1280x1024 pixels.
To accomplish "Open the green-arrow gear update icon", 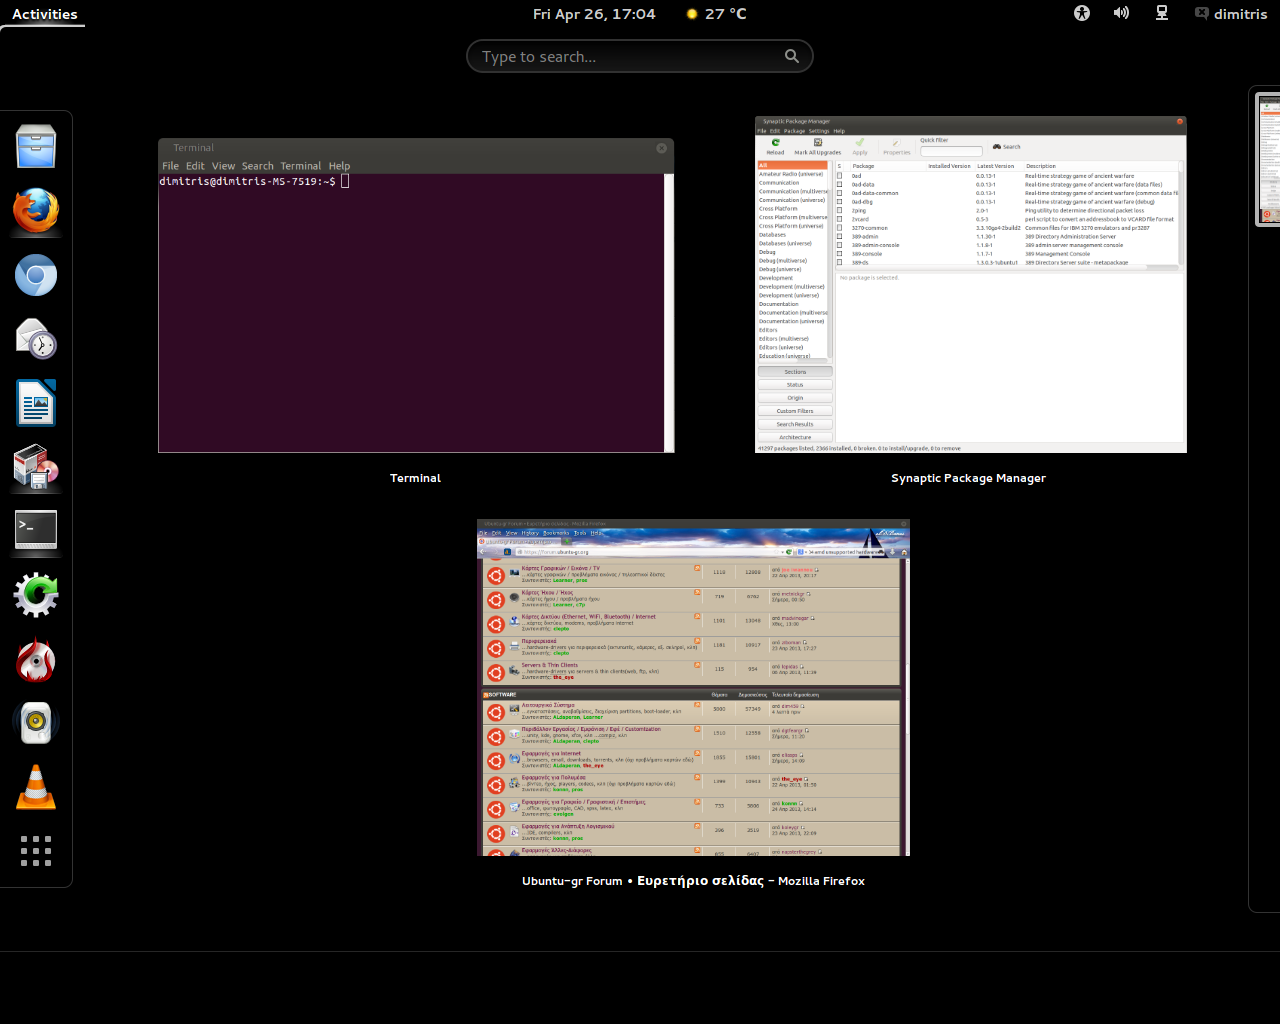I will [36, 595].
